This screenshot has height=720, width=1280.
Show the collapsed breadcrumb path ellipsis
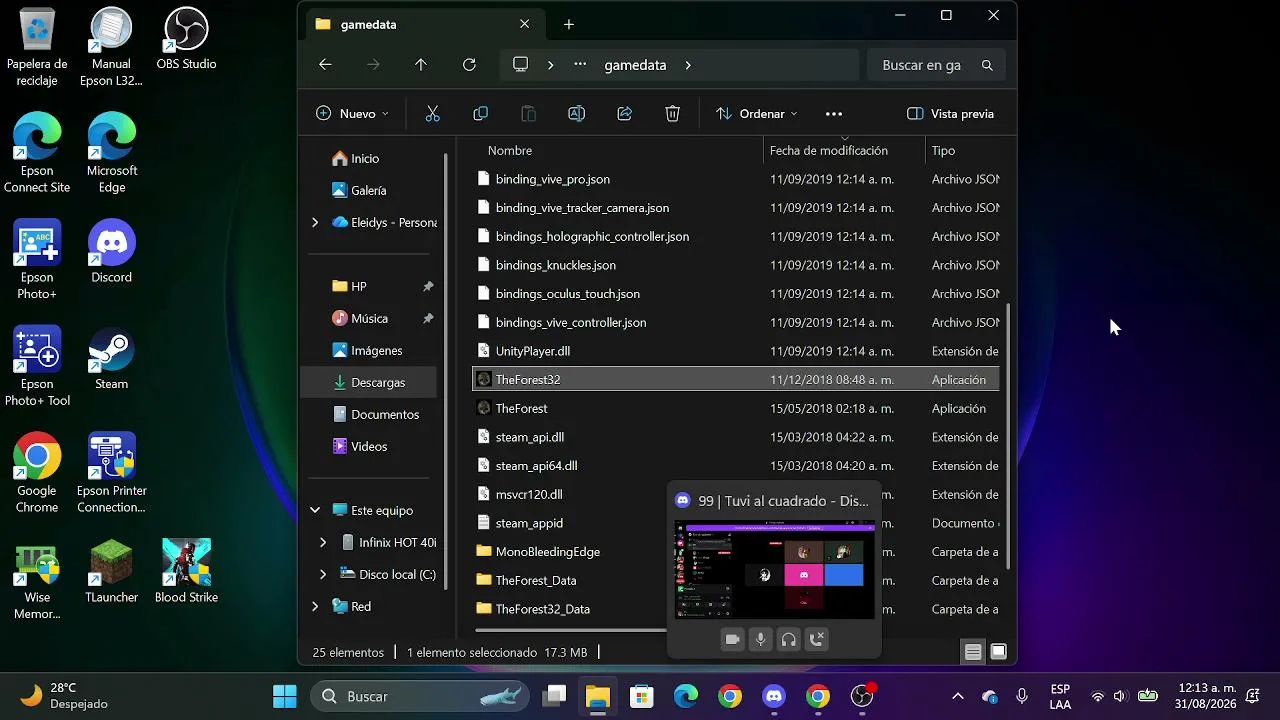[x=580, y=65]
